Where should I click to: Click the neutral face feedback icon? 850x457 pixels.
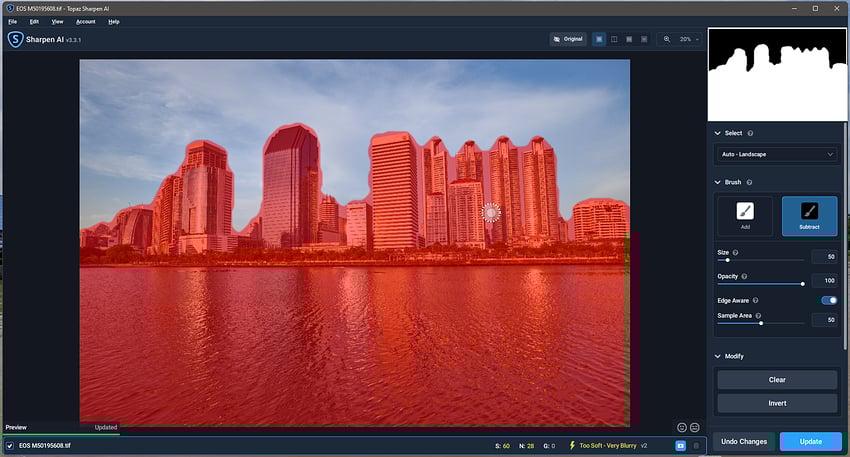(694, 427)
